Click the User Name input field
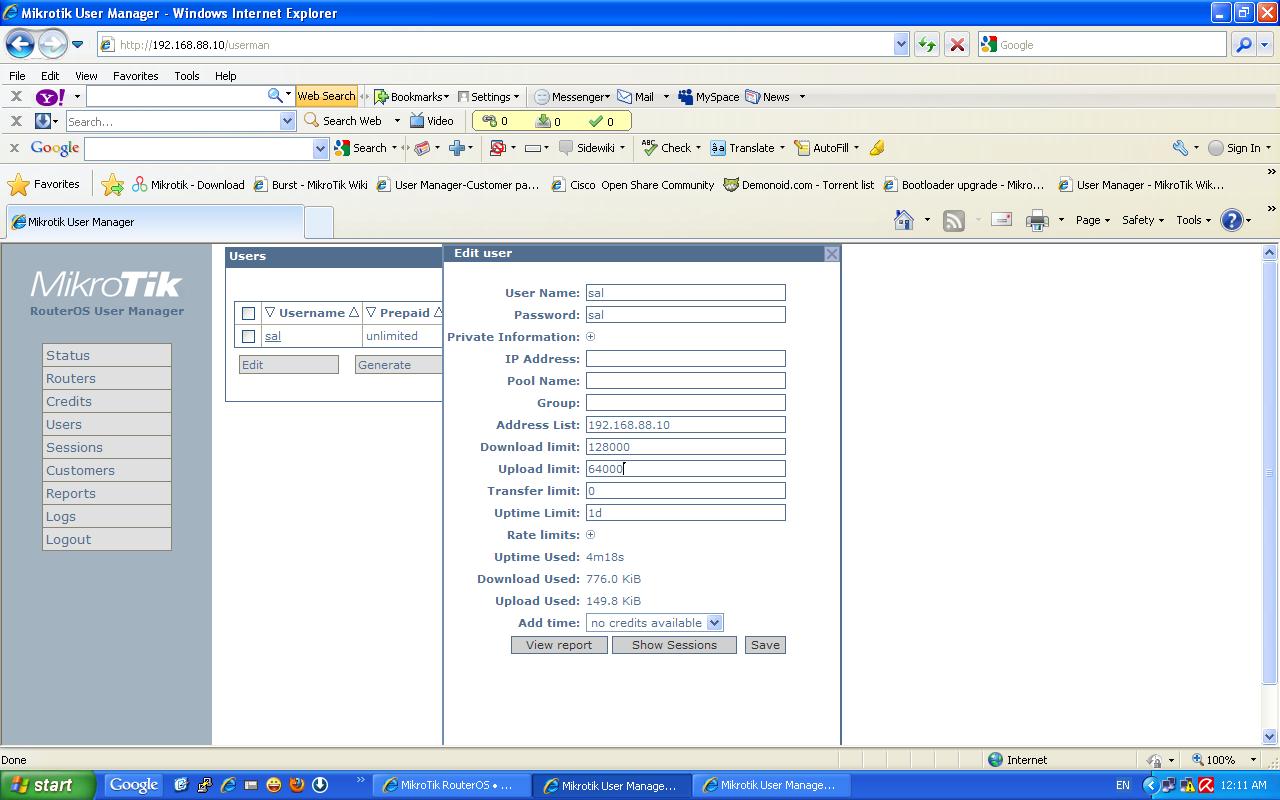The height and width of the screenshot is (800, 1280). [x=685, y=293]
